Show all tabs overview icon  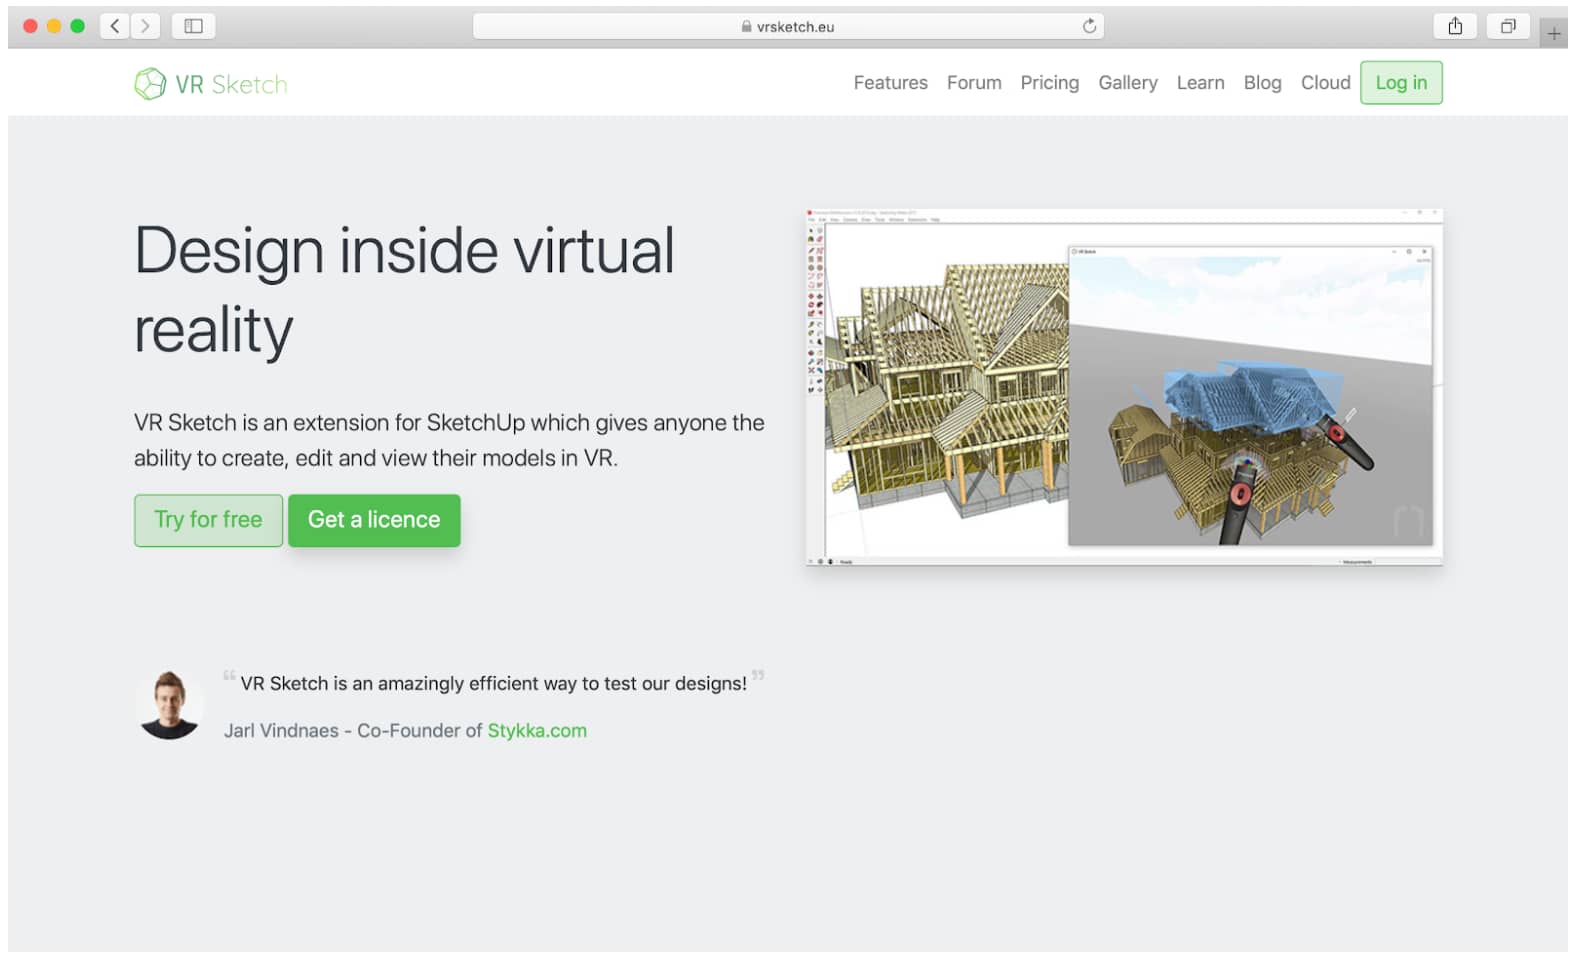coord(1508,26)
